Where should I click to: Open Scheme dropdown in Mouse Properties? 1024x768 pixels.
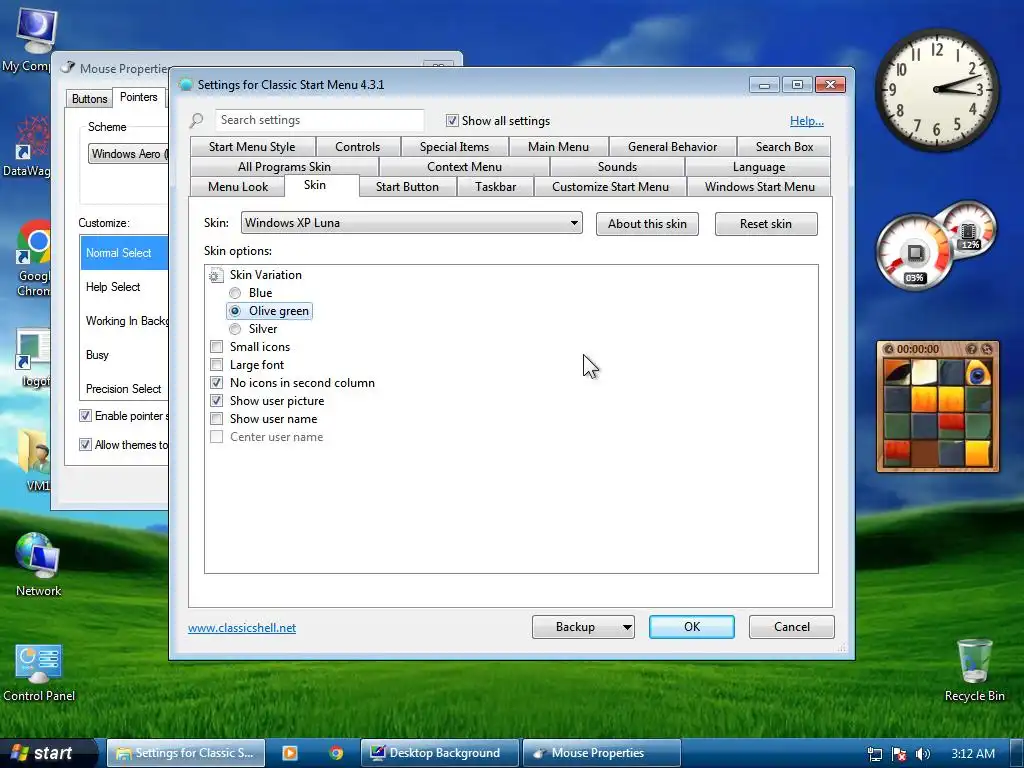pyautogui.click(x=128, y=154)
